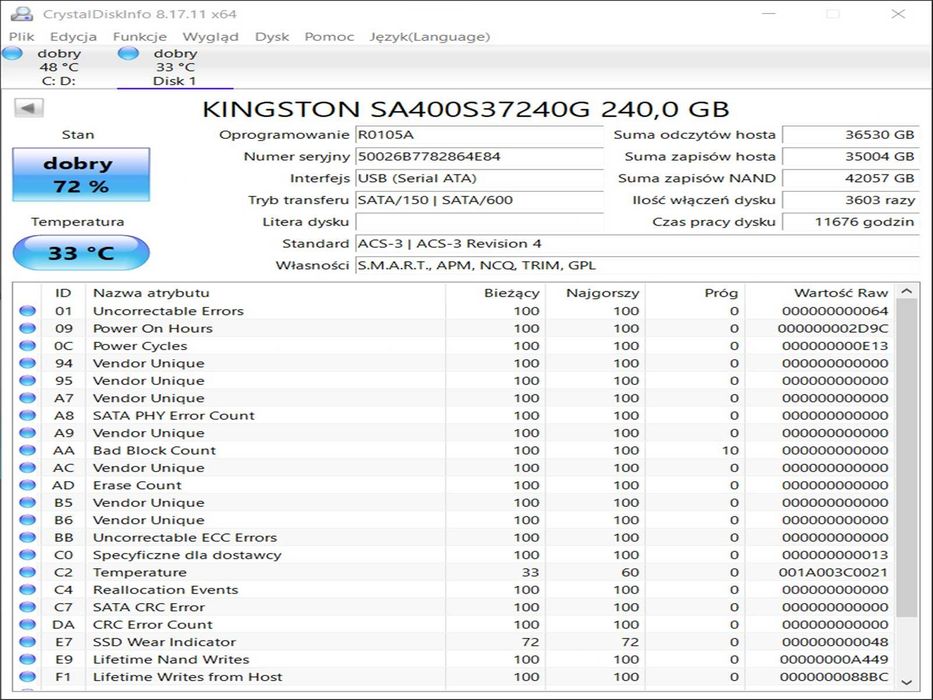The image size is (933, 700).
Task: Click status orb of CRC Error Count row
Action: (27, 624)
